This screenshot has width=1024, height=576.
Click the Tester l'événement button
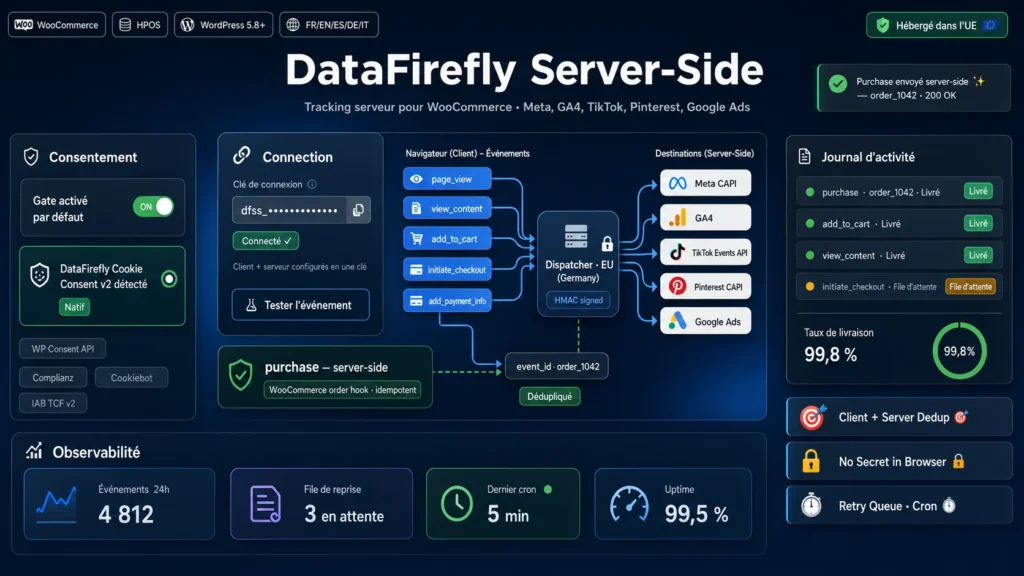pos(300,305)
